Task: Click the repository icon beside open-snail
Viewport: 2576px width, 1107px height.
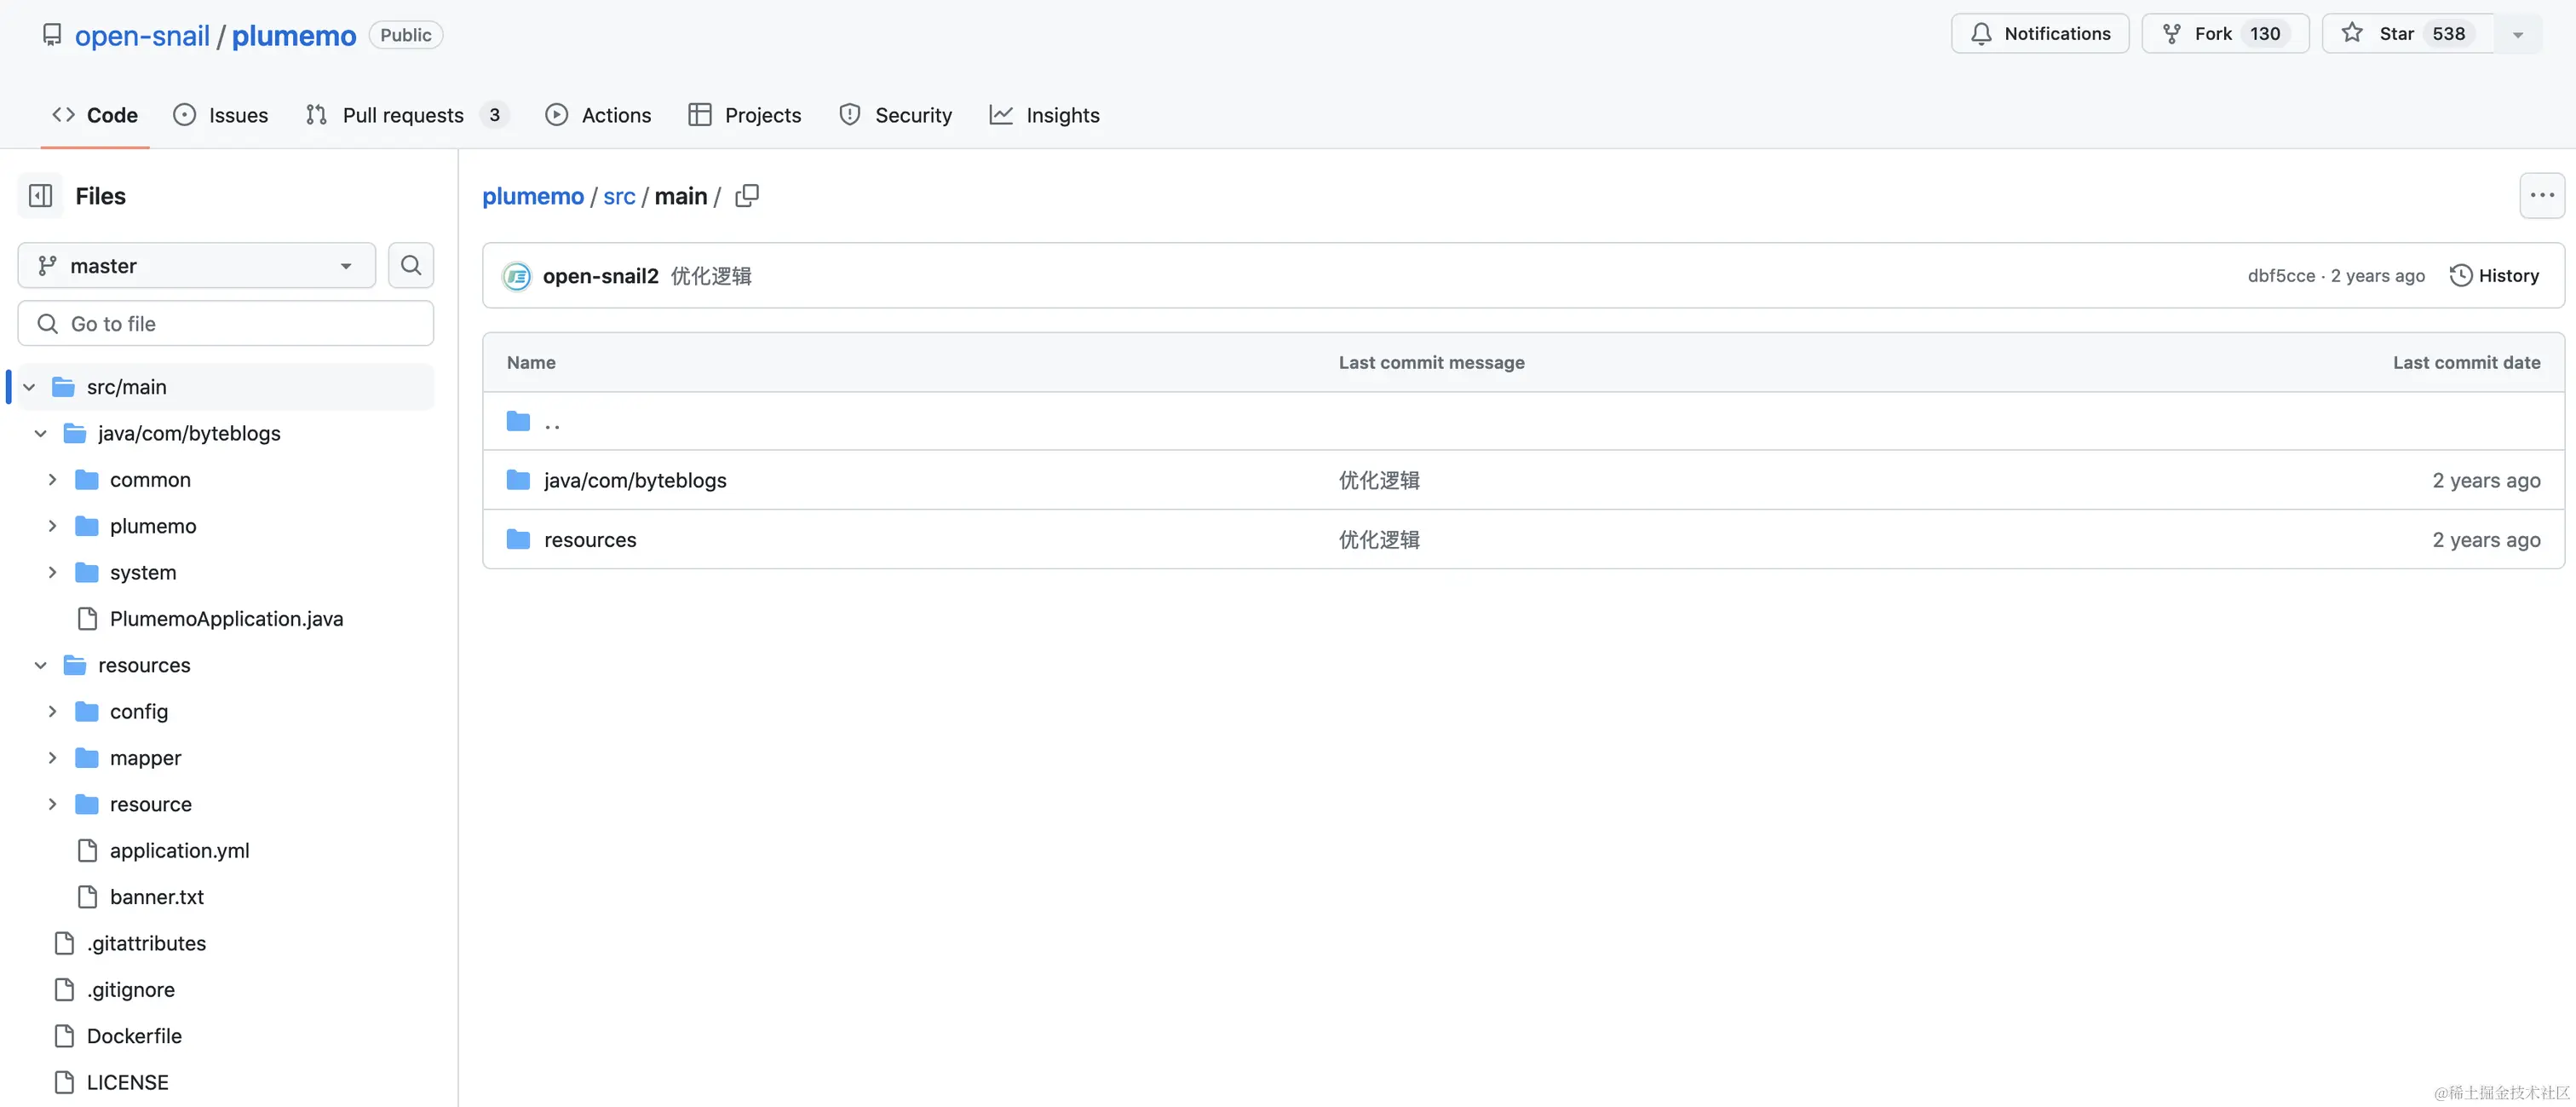Action: click(52, 35)
